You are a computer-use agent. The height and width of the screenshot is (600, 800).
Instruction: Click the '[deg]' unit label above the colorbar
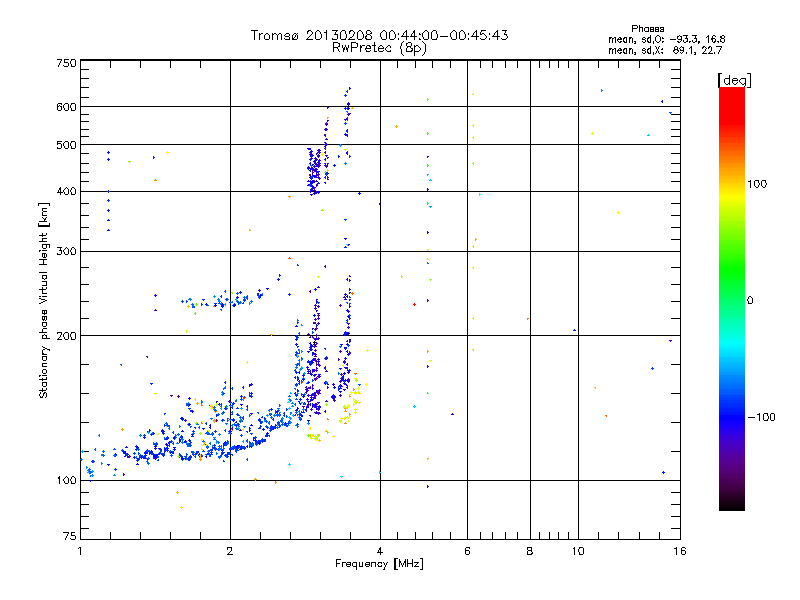(734, 80)
